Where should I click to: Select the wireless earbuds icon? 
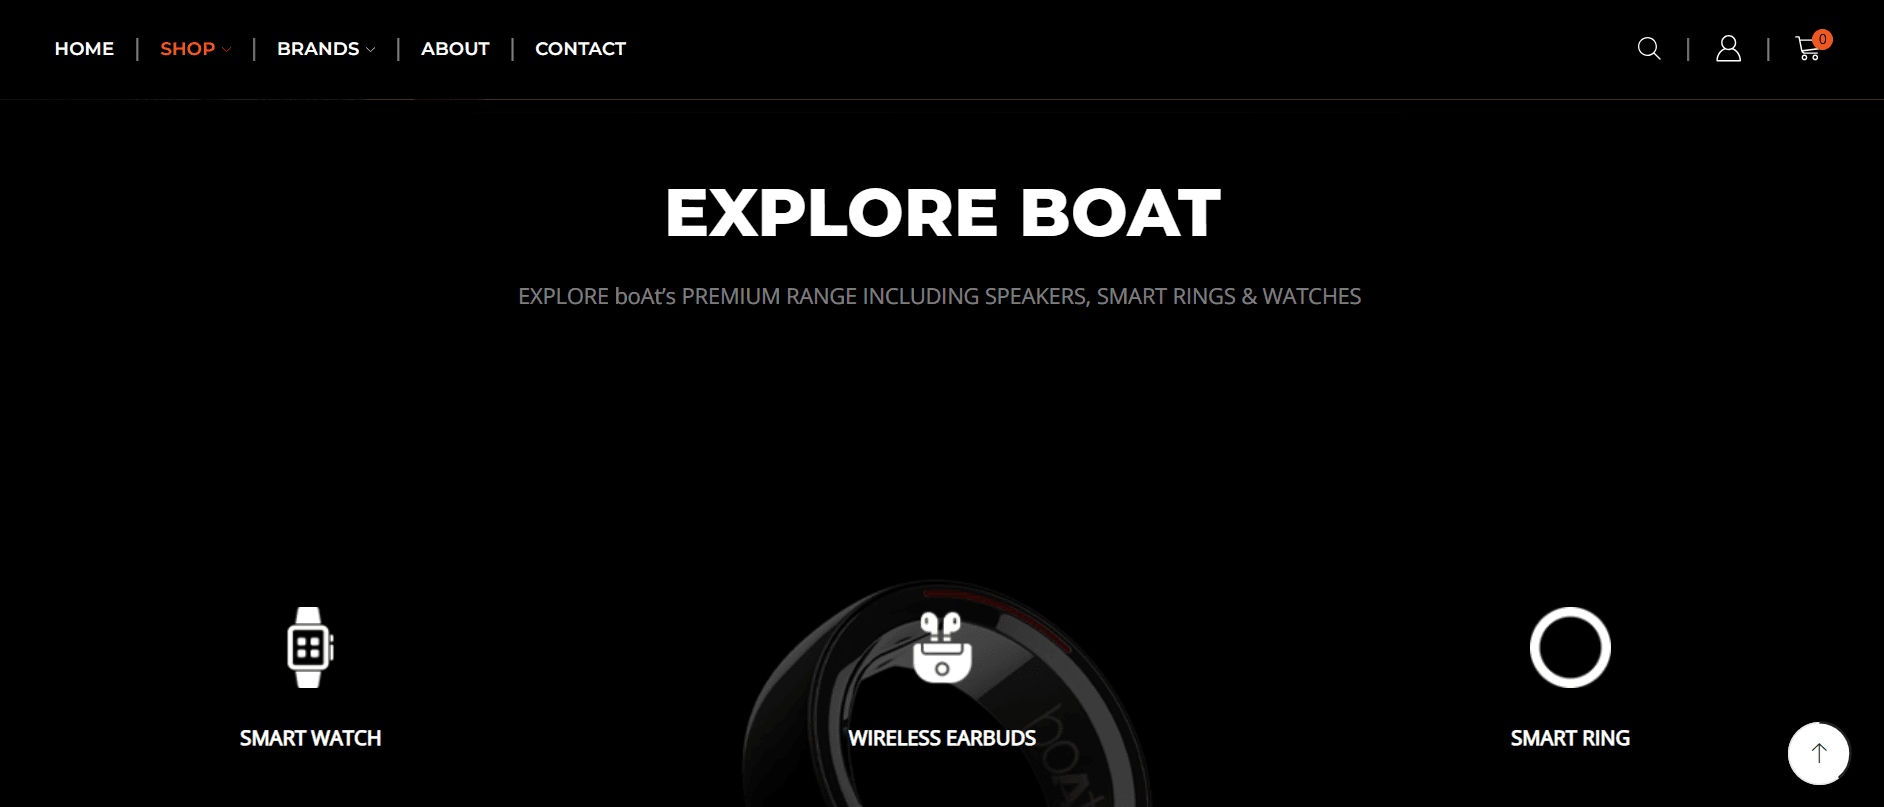coord(942,647)
